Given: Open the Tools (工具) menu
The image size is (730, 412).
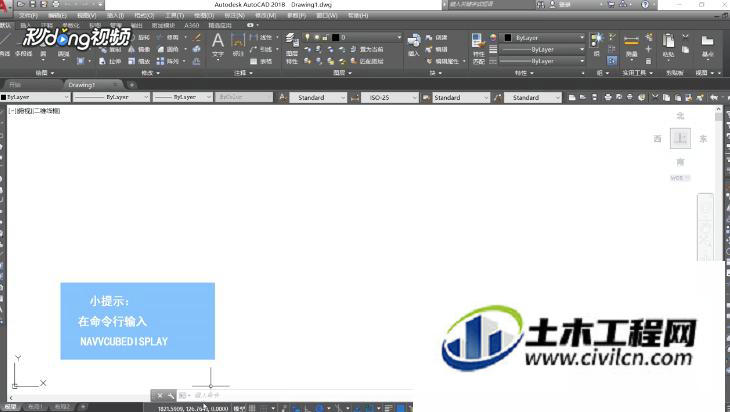Looking at the screenshot, I should pos(174,15).
